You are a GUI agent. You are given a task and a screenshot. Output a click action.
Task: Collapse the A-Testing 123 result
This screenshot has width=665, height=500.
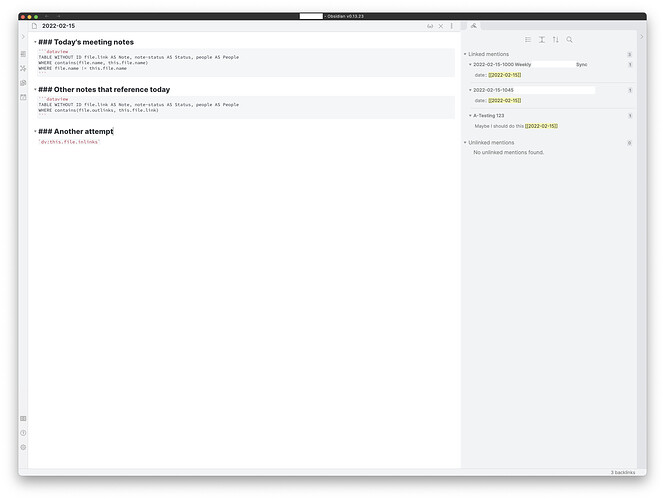click(x=470, y=115)
